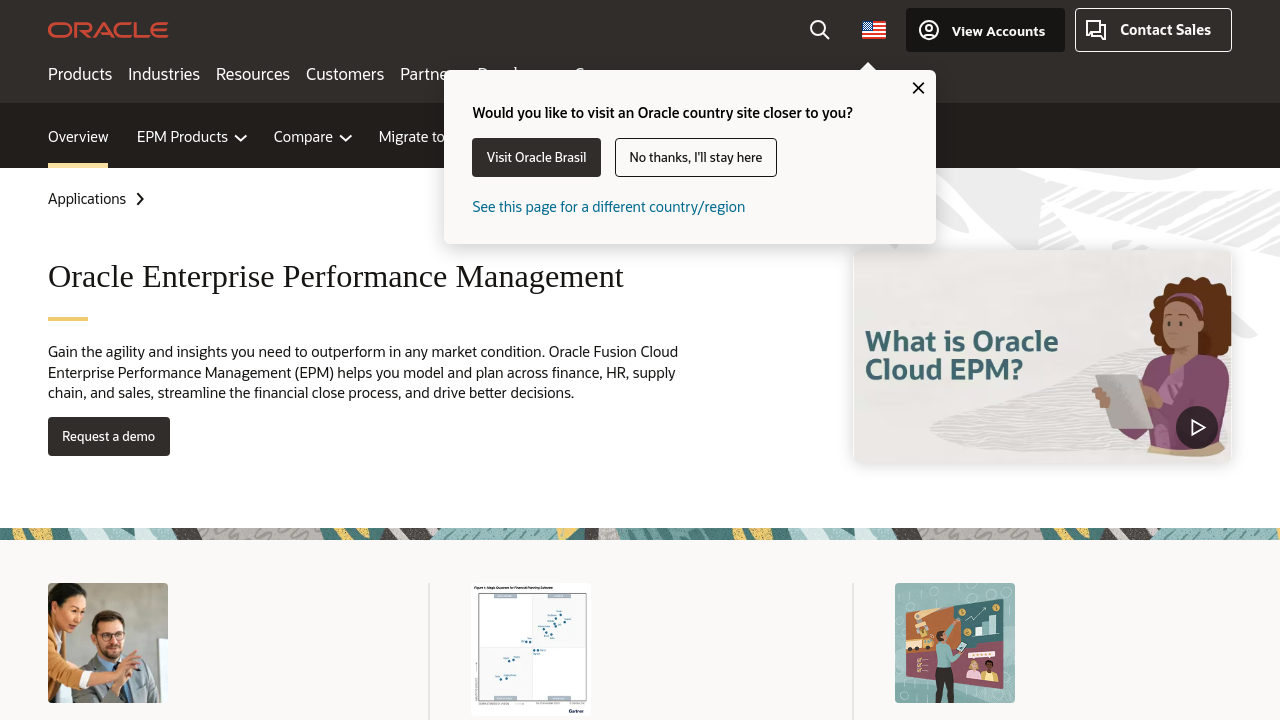
Task: Click the US flag country selector
Action: pos(874,30)
